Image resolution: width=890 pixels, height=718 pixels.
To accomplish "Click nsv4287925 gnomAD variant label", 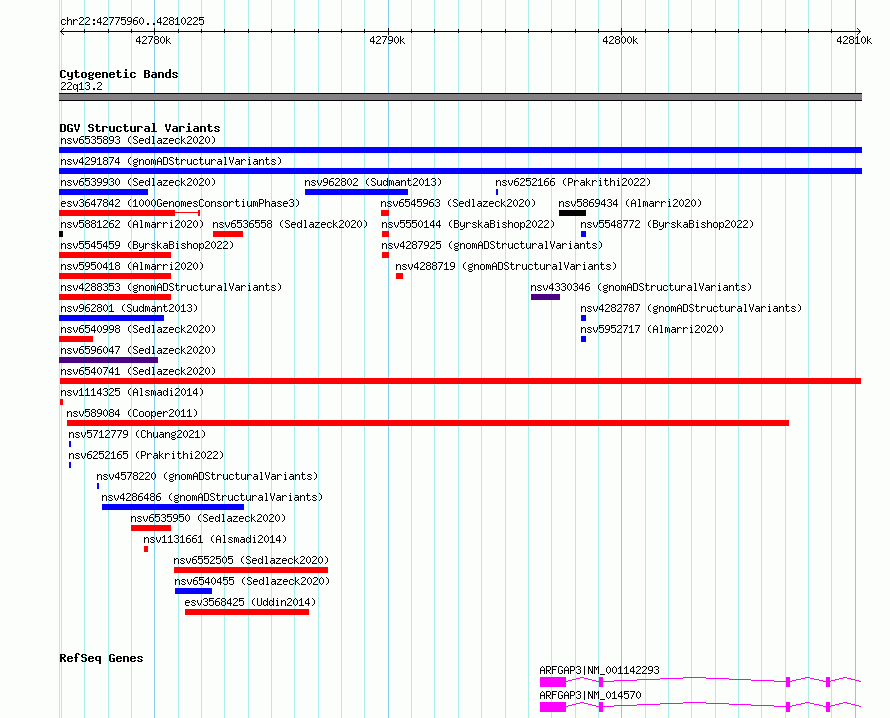I will (492, 245).
